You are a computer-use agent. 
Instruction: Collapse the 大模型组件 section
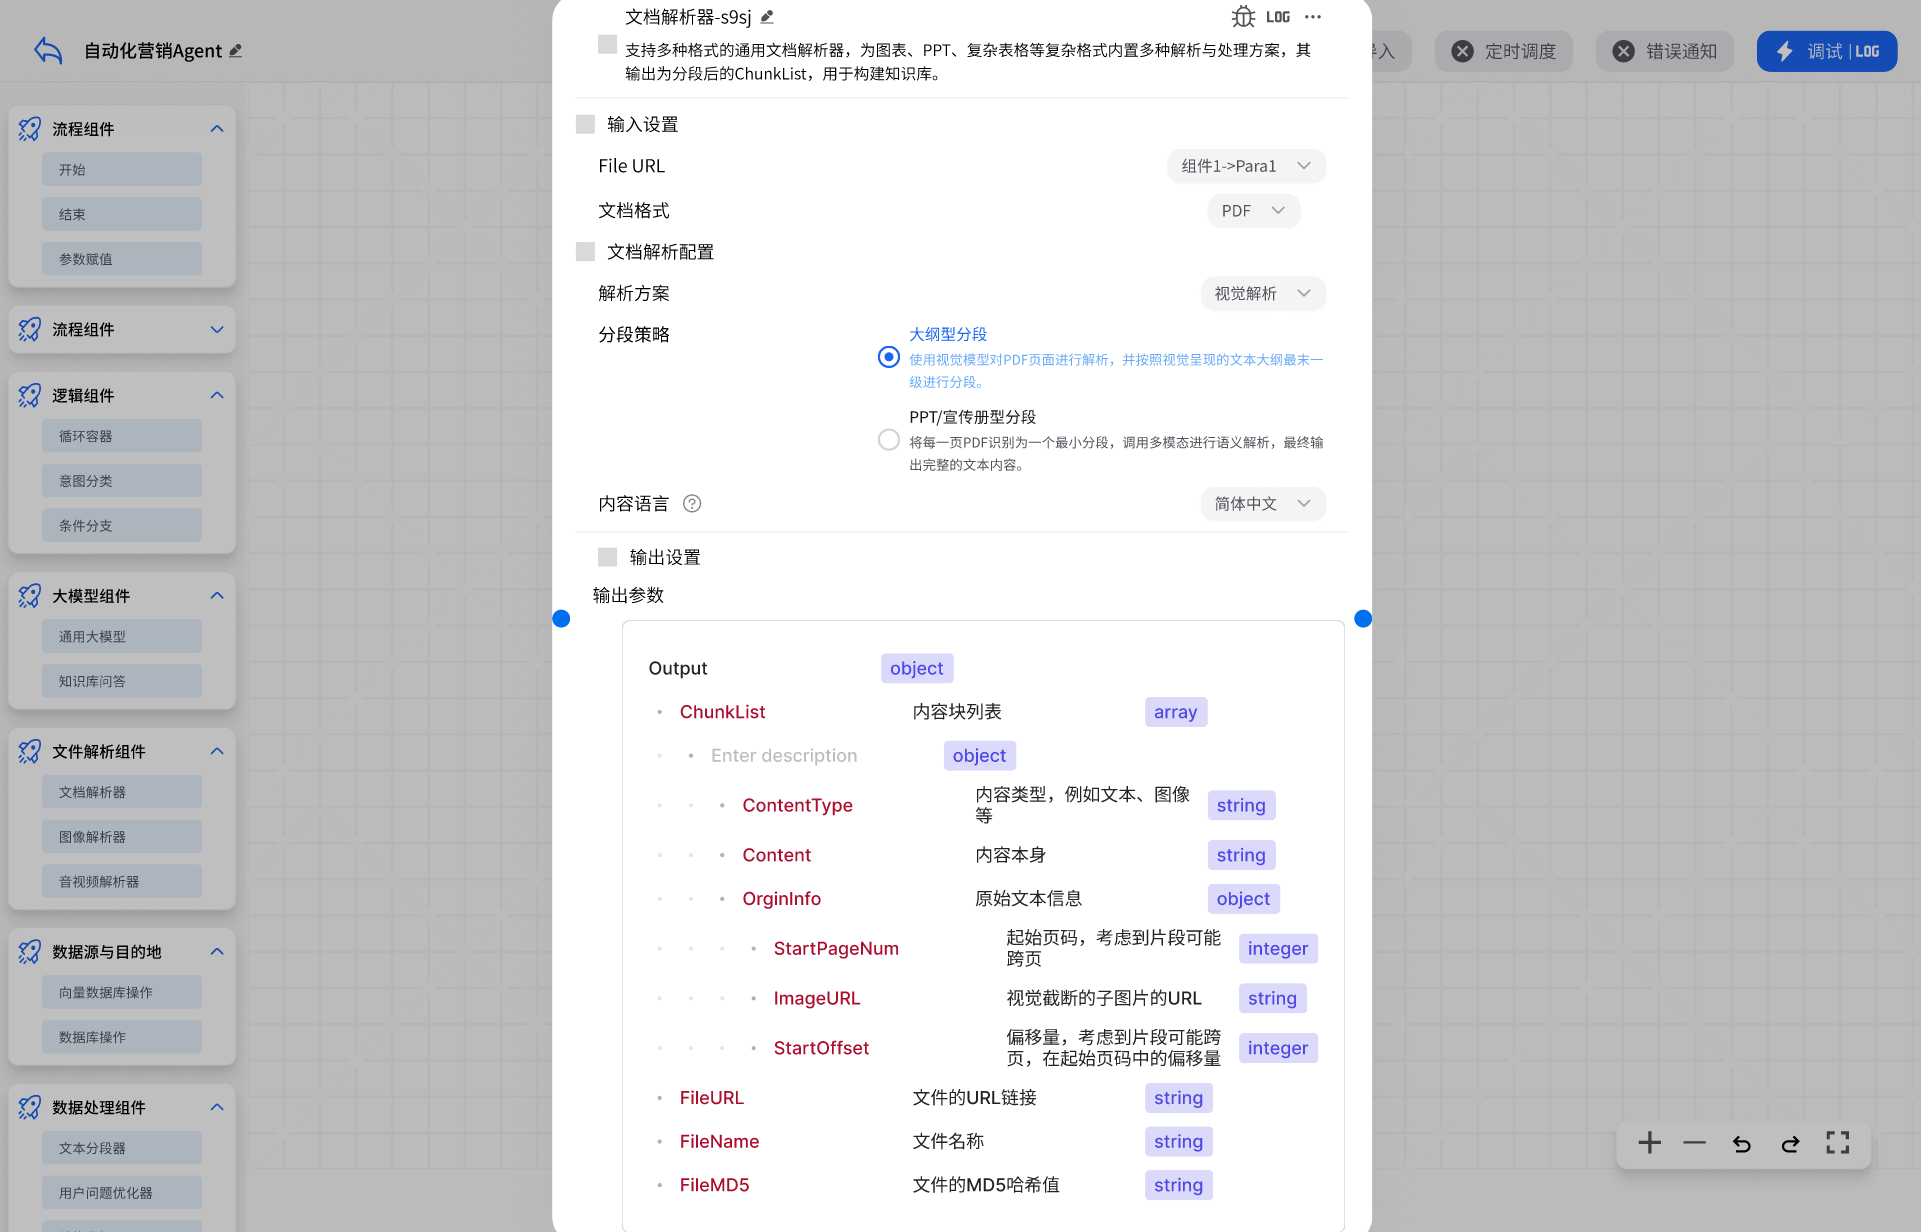click(217, 596)
